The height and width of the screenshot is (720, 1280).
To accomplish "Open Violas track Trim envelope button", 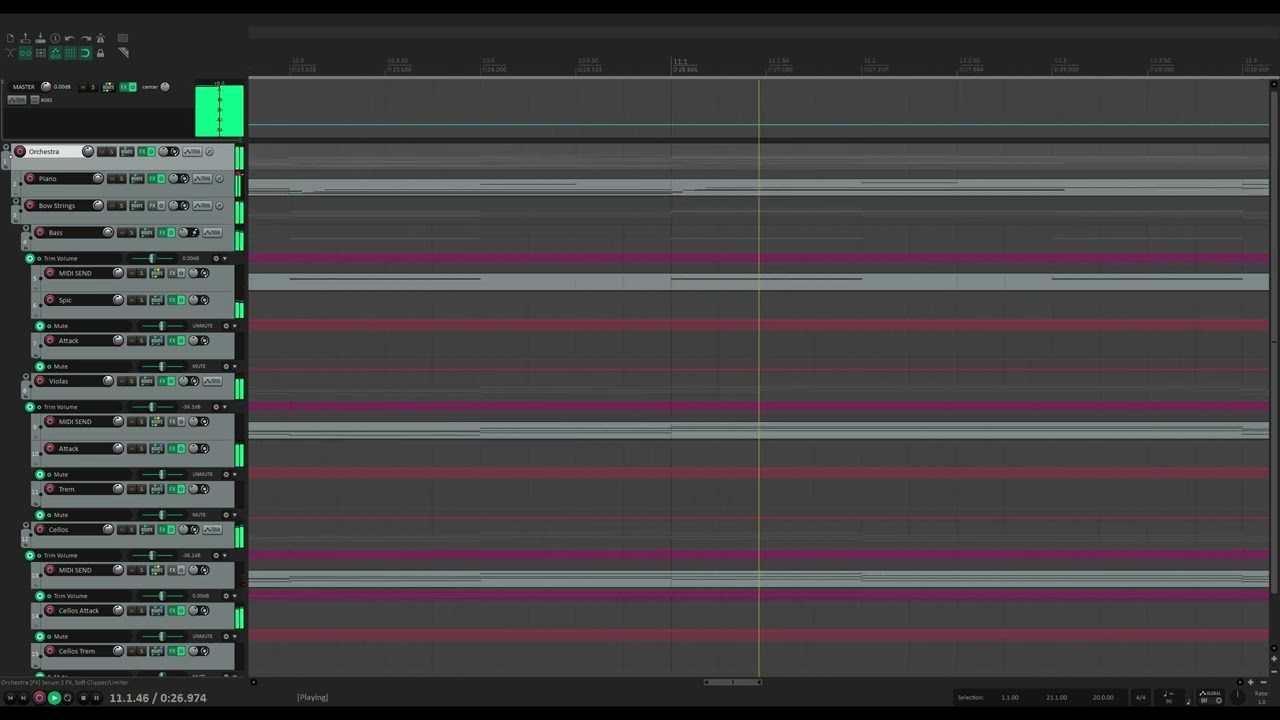I will click(212, 381).
